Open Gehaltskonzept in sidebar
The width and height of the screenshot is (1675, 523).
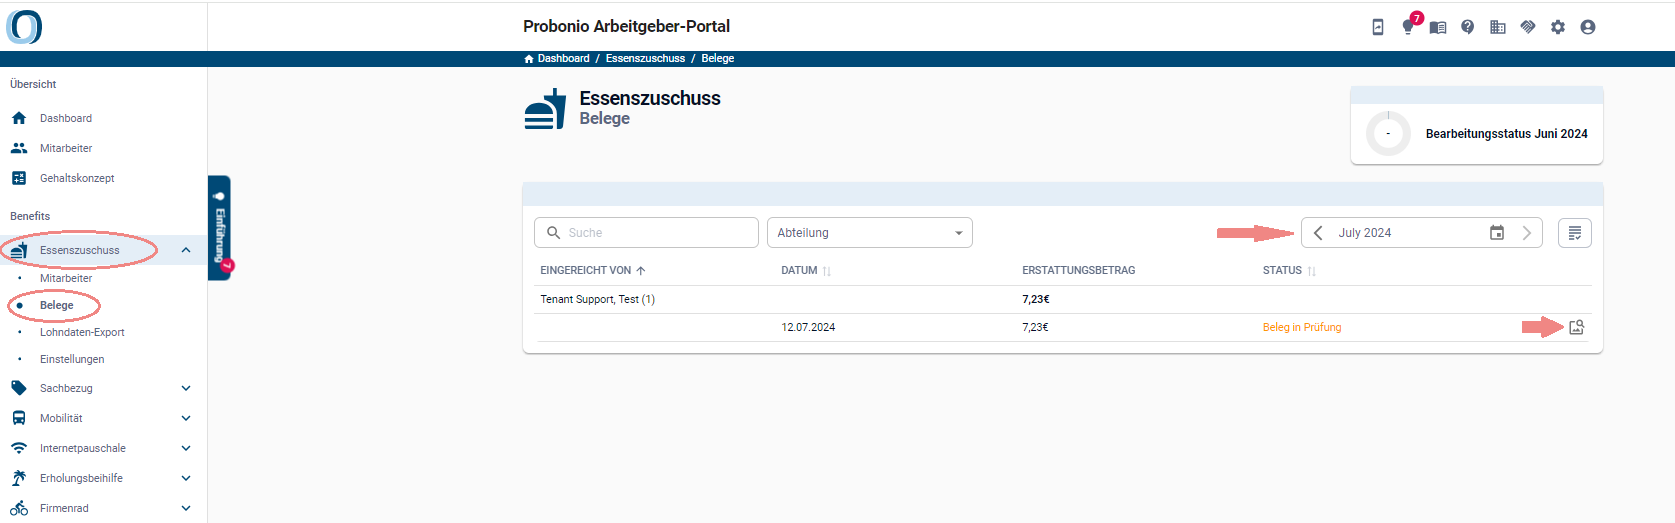(77, 178)
